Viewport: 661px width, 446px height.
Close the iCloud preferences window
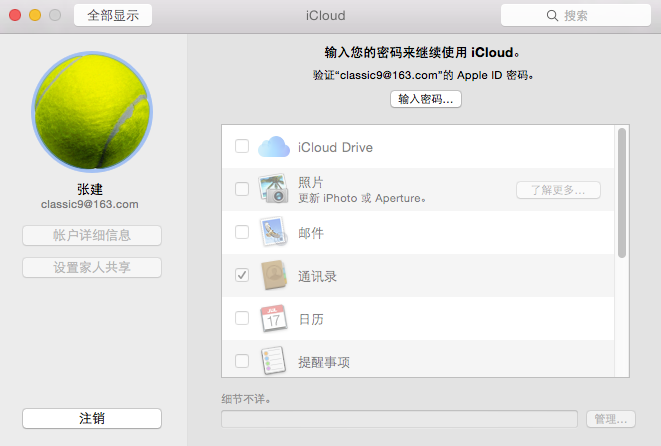15,15
